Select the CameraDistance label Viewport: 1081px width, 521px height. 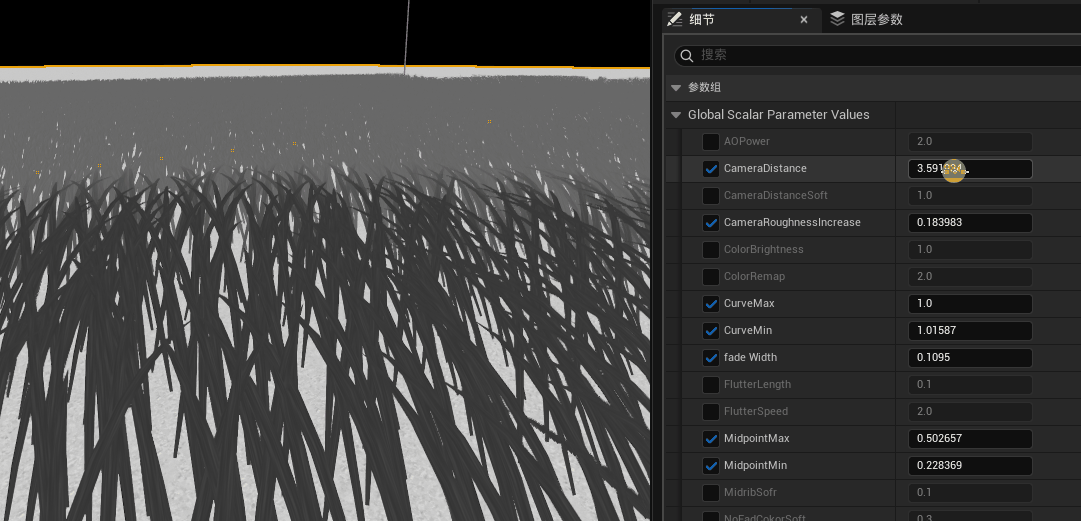[765, 169]
